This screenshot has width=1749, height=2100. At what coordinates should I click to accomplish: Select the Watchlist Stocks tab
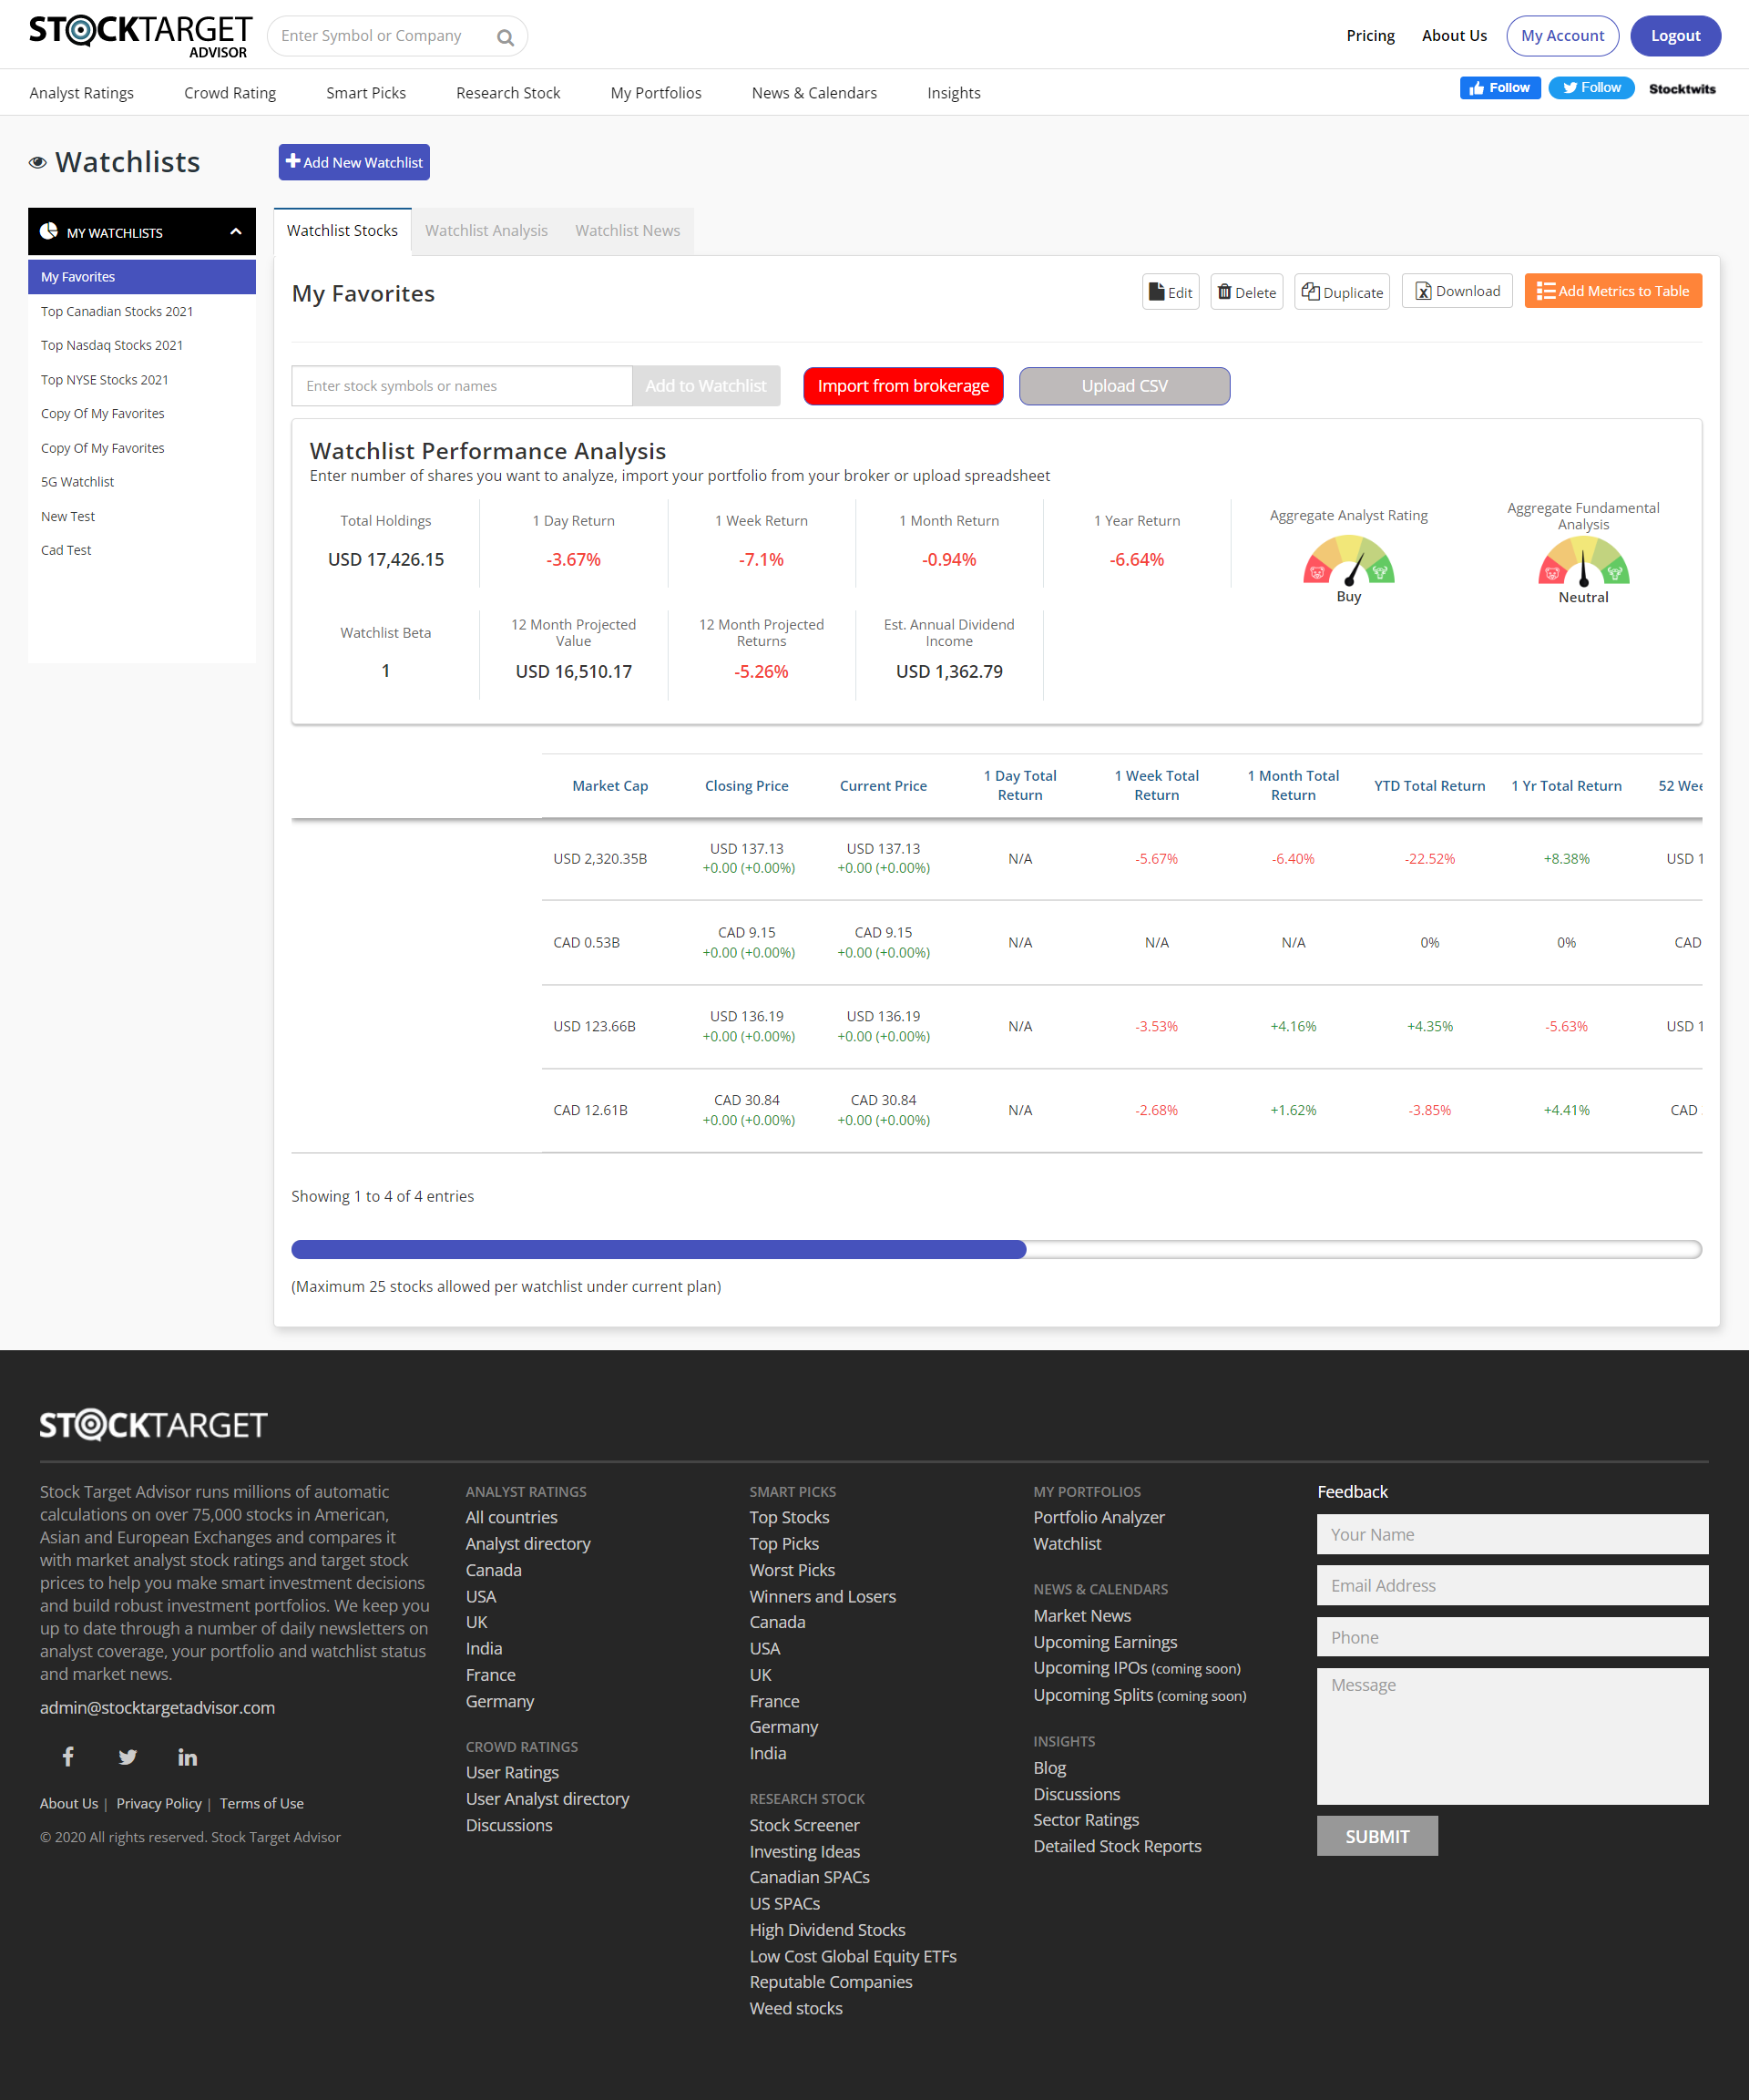tap(342, 231)
